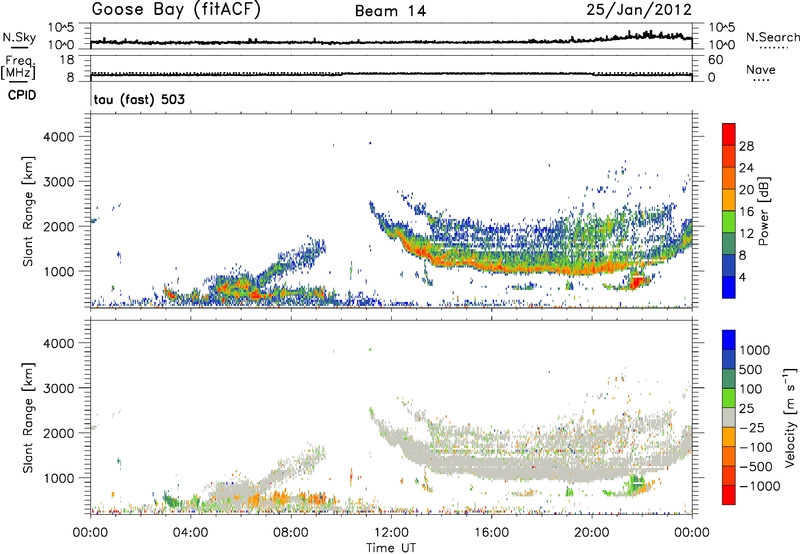800x554 pixels.
Task: Click the N.Search legend label
Action: [772, 37]
